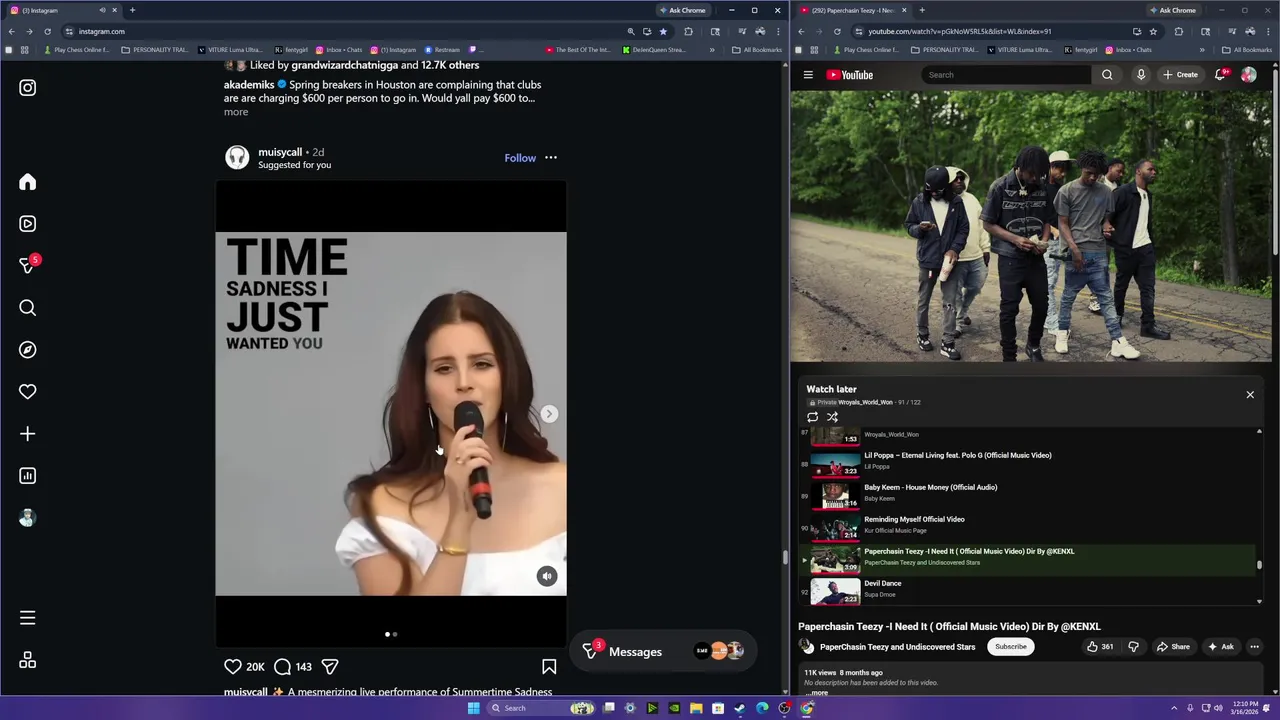
Task: Open fentygirl bookmark in Instagram window
Action: 292,50
